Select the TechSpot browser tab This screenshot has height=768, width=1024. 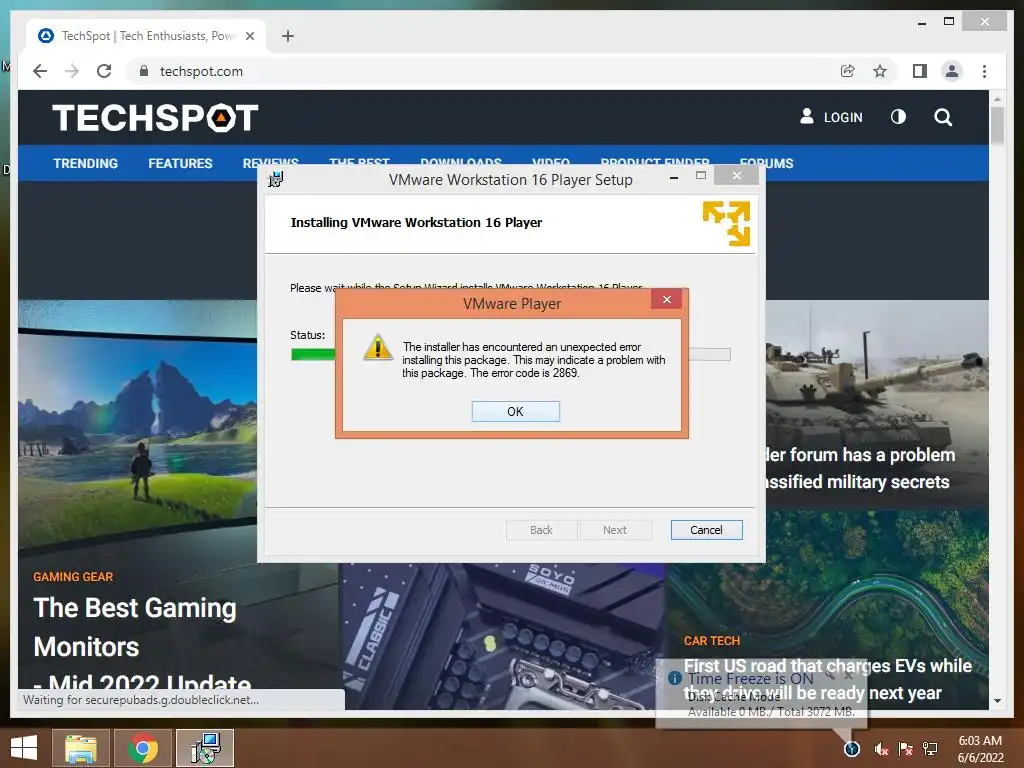(146, 36)
